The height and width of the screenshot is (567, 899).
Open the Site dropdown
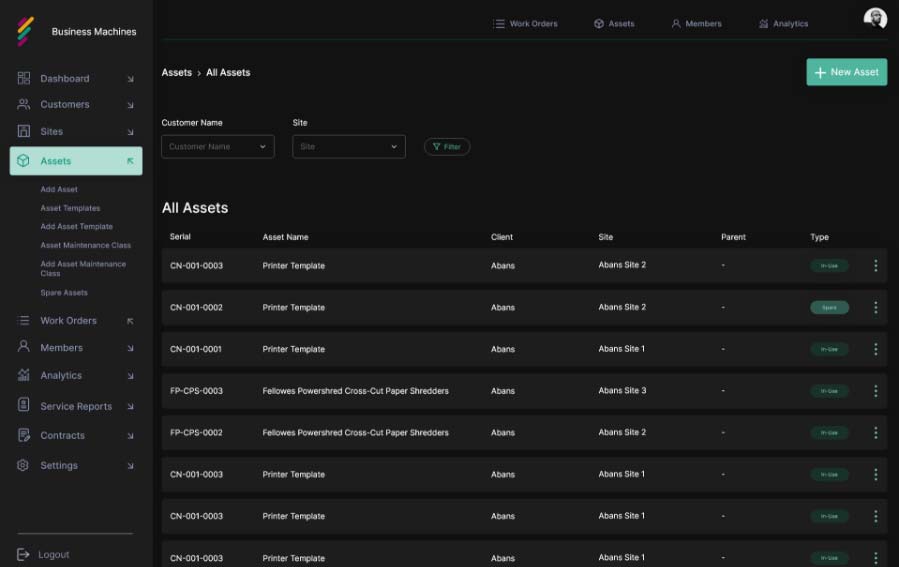349,147
